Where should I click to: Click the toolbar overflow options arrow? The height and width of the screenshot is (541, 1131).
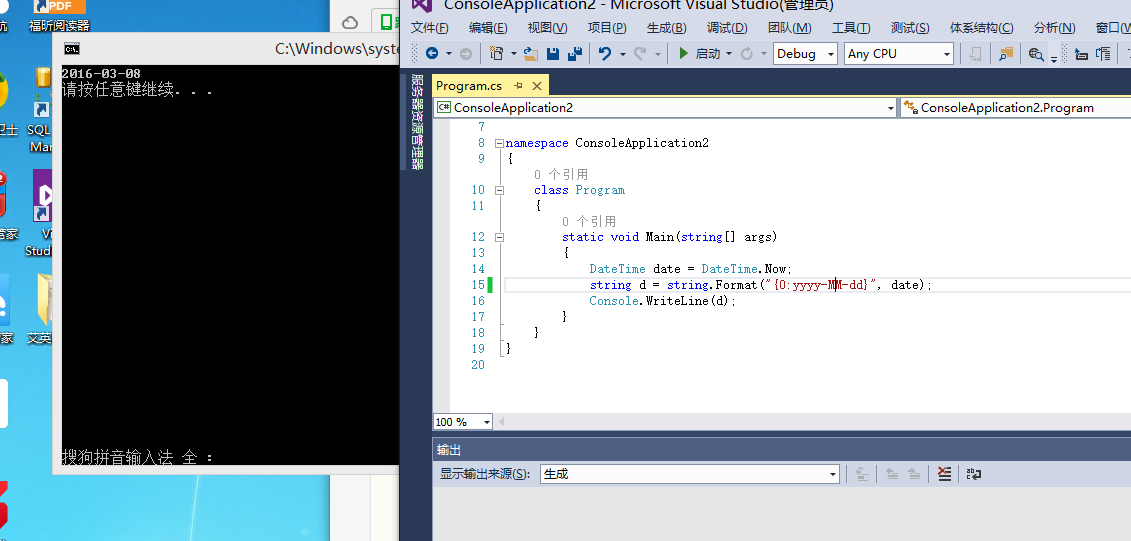[x=1054, y=58]
